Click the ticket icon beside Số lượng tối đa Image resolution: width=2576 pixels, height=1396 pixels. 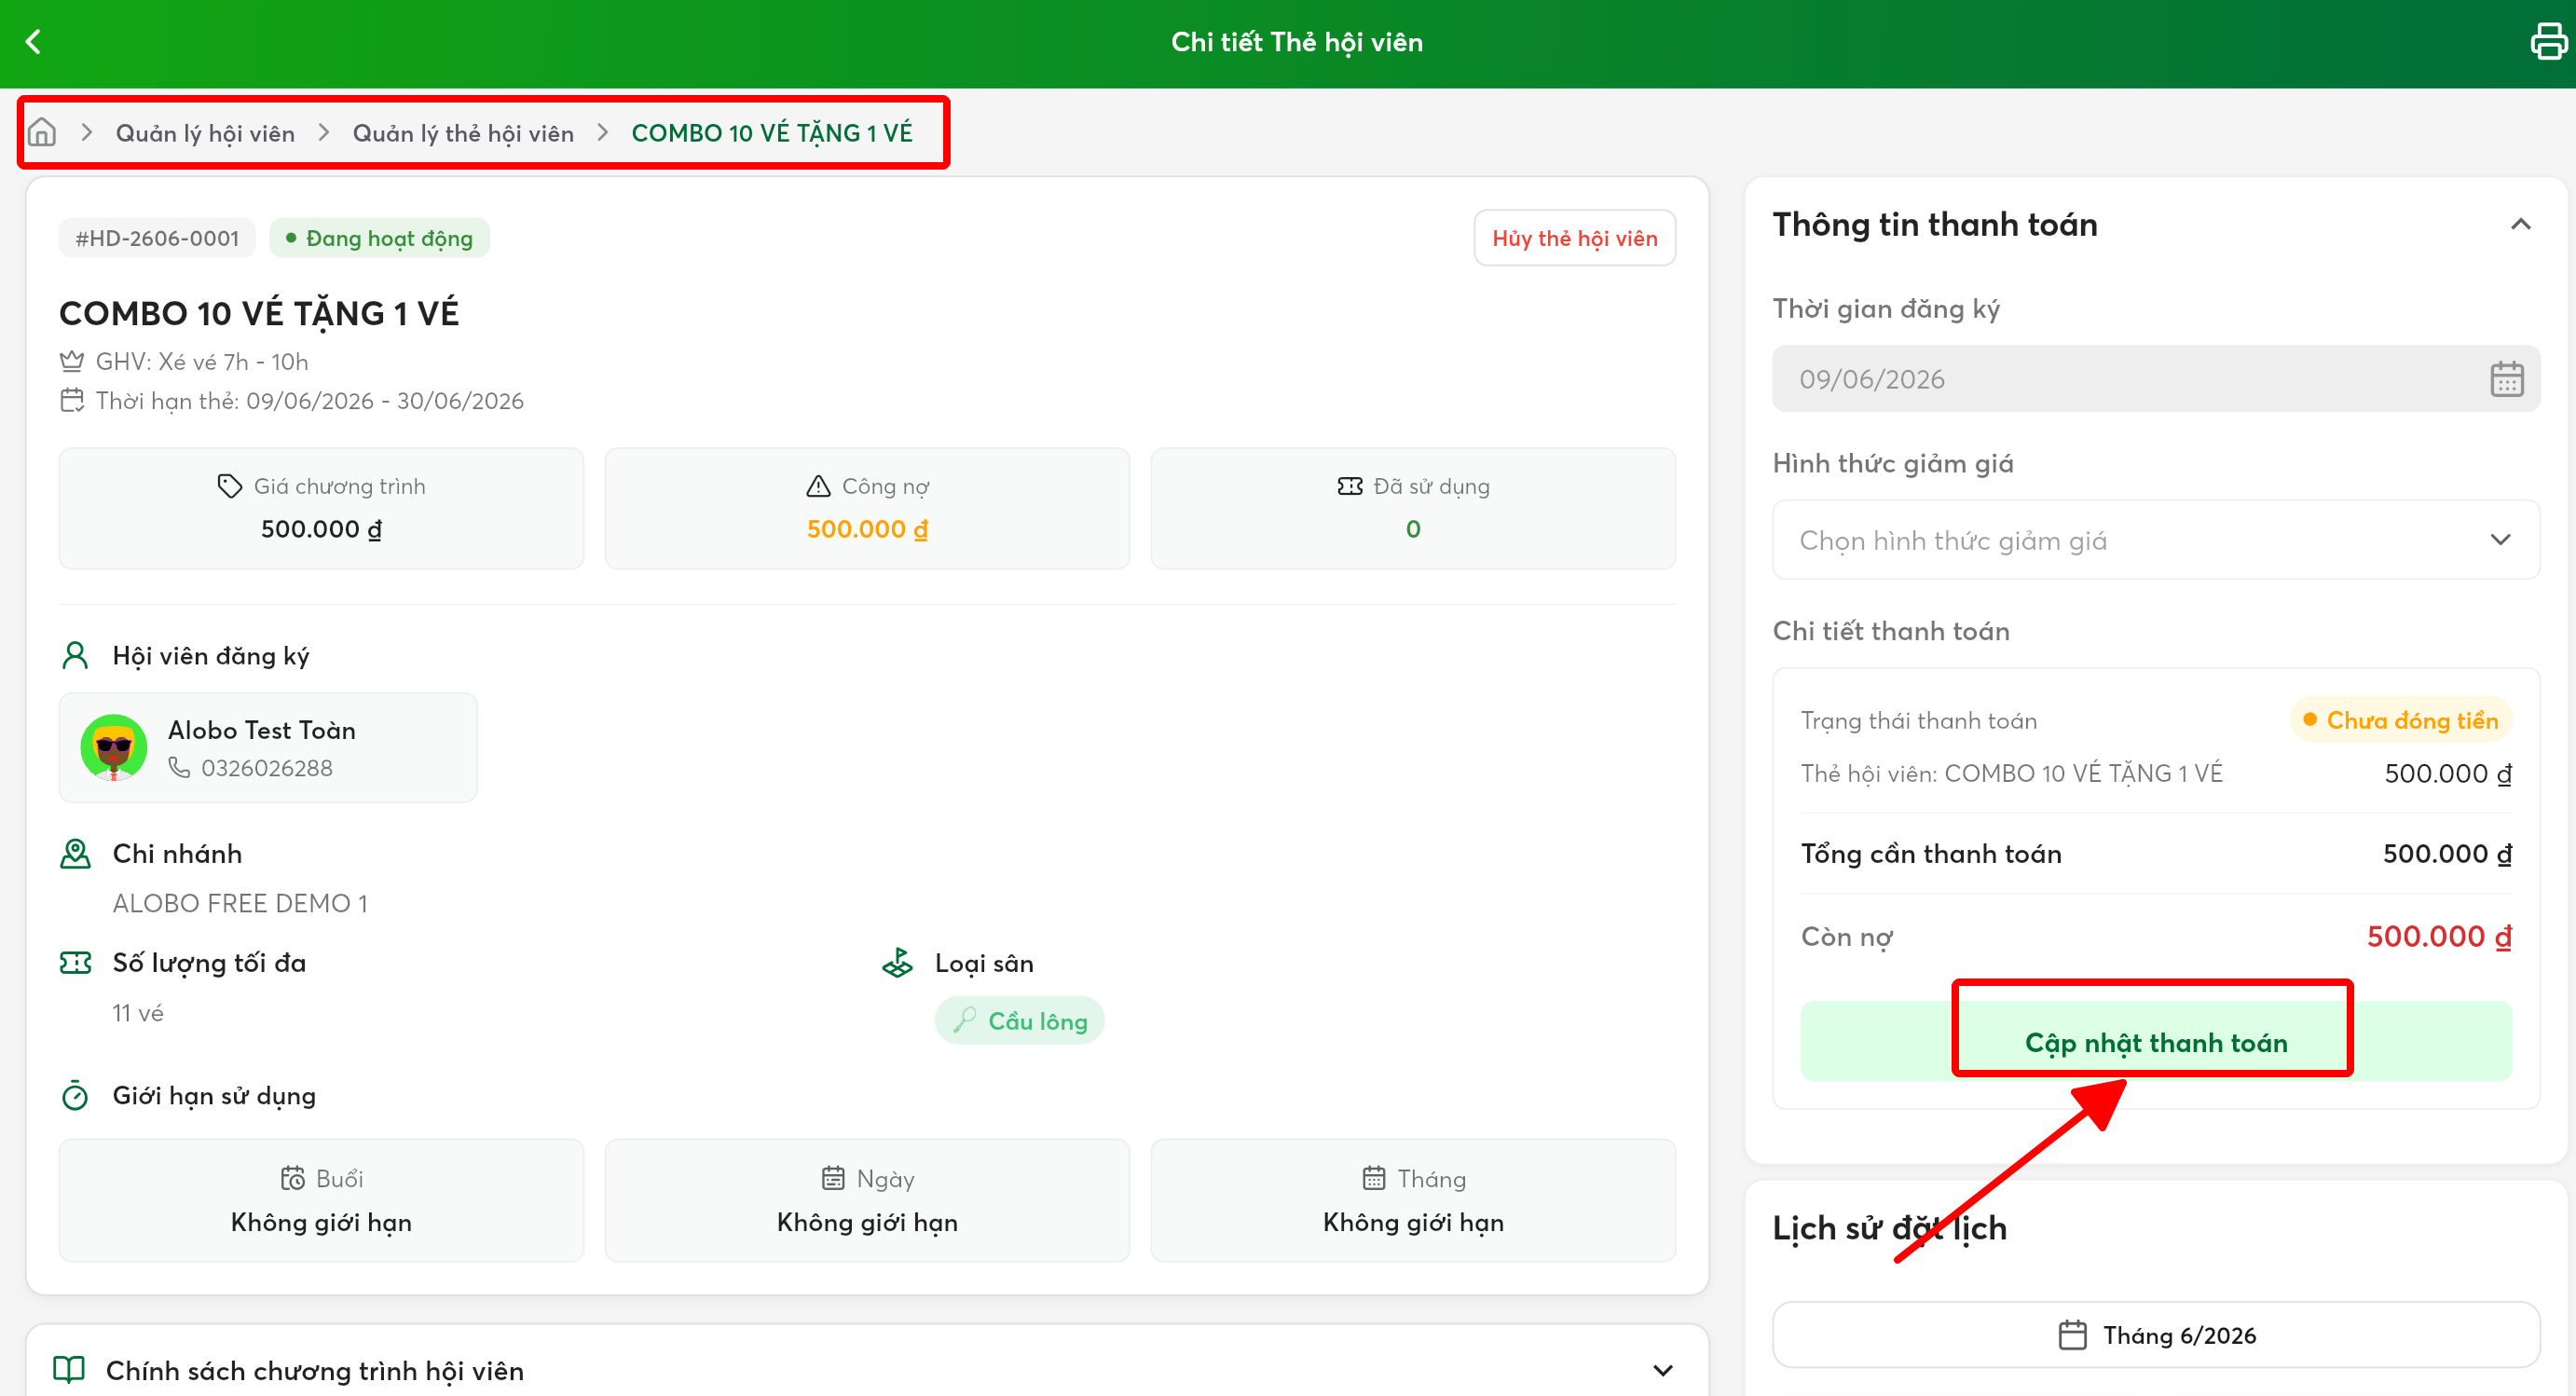75,962
